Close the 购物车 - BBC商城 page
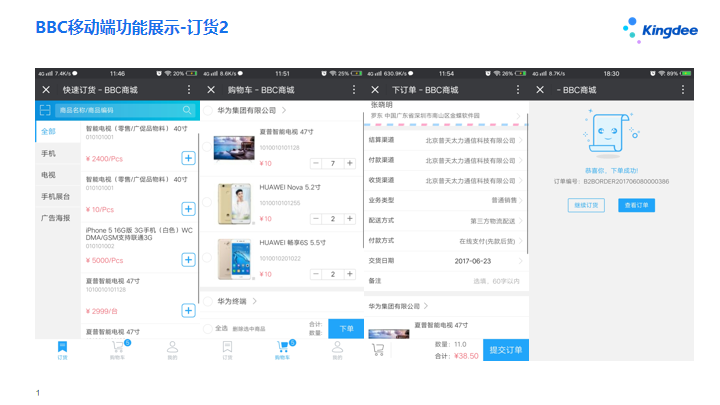This screenshot has width=720, height=405. click(x=211, y=90)
